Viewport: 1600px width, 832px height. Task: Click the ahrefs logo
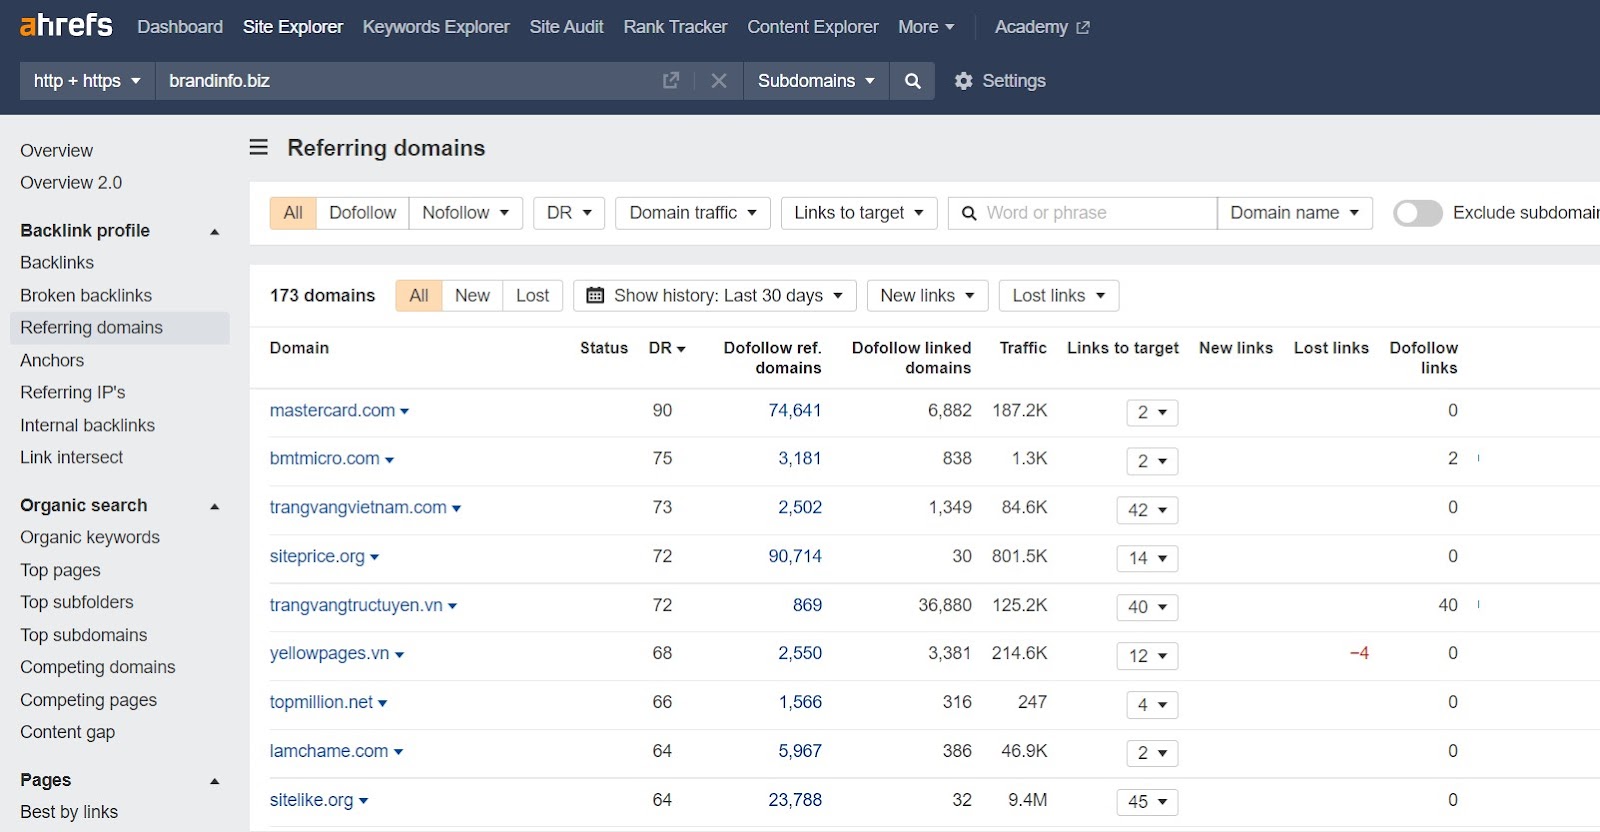click(x=66, y=25)
